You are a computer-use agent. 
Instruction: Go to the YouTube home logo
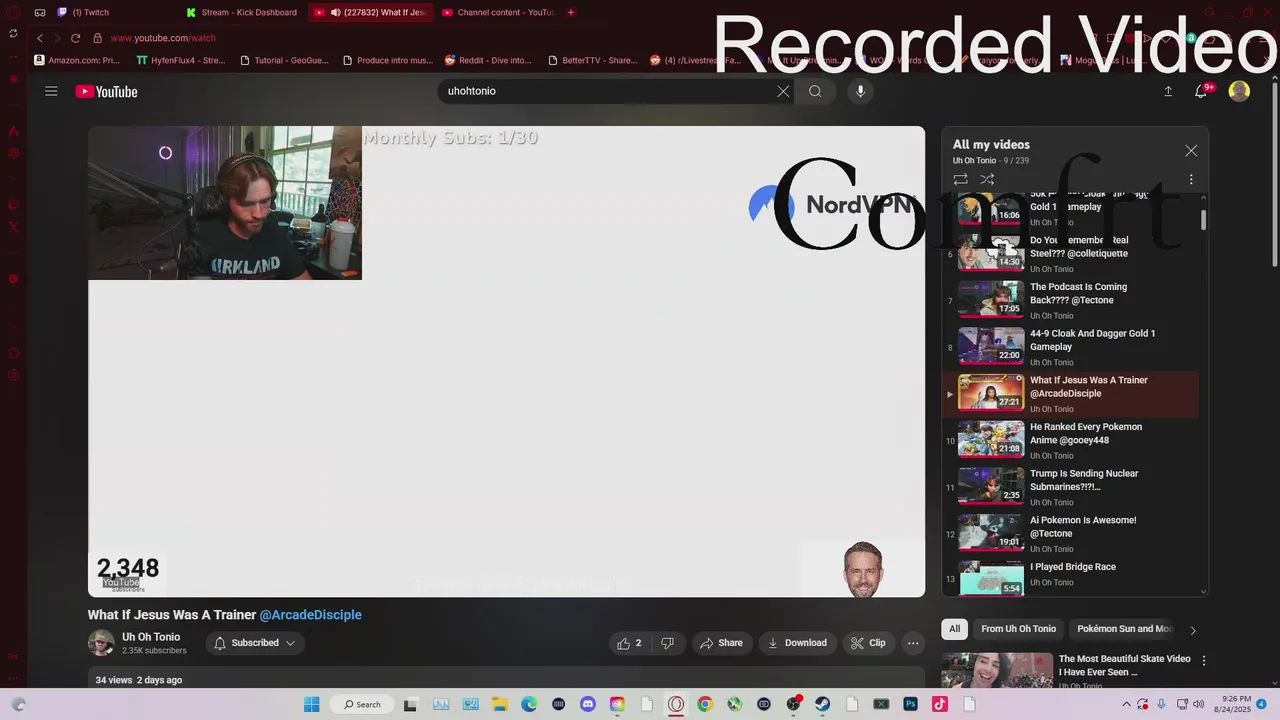(x=106, y=92)
